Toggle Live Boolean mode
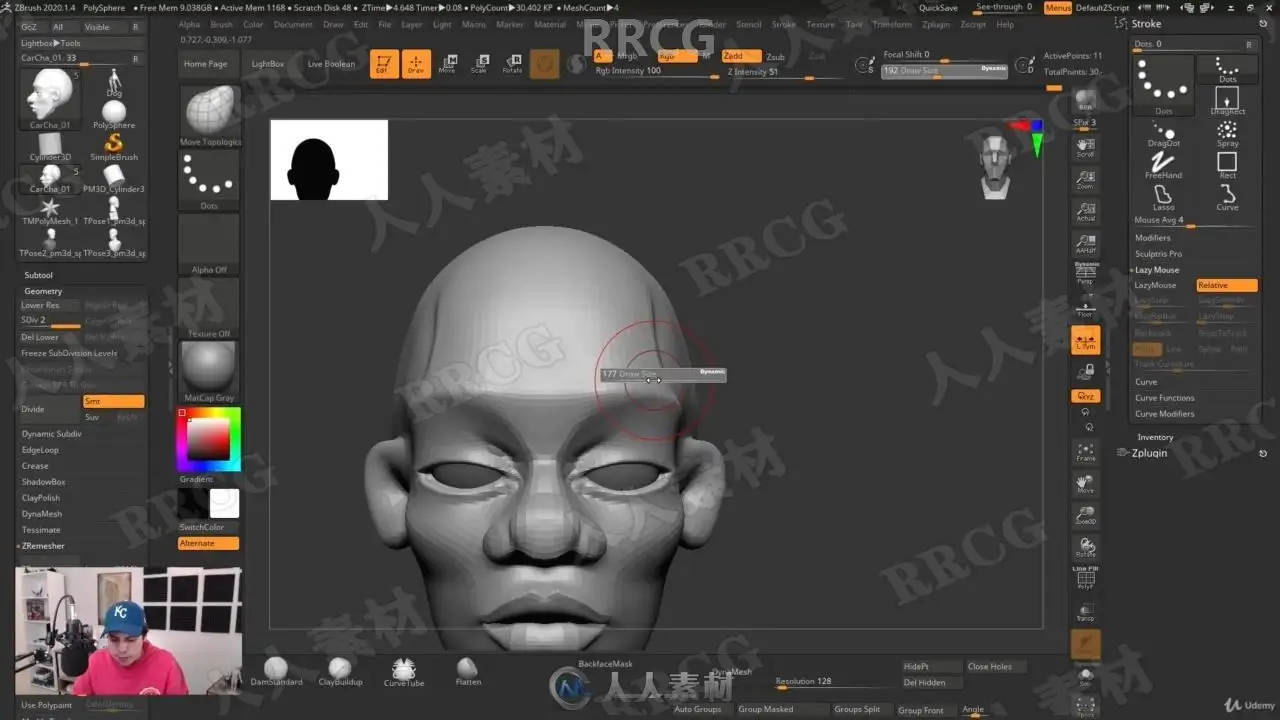The width and height of the screenshot is (1280, 720). coord(331,64)
